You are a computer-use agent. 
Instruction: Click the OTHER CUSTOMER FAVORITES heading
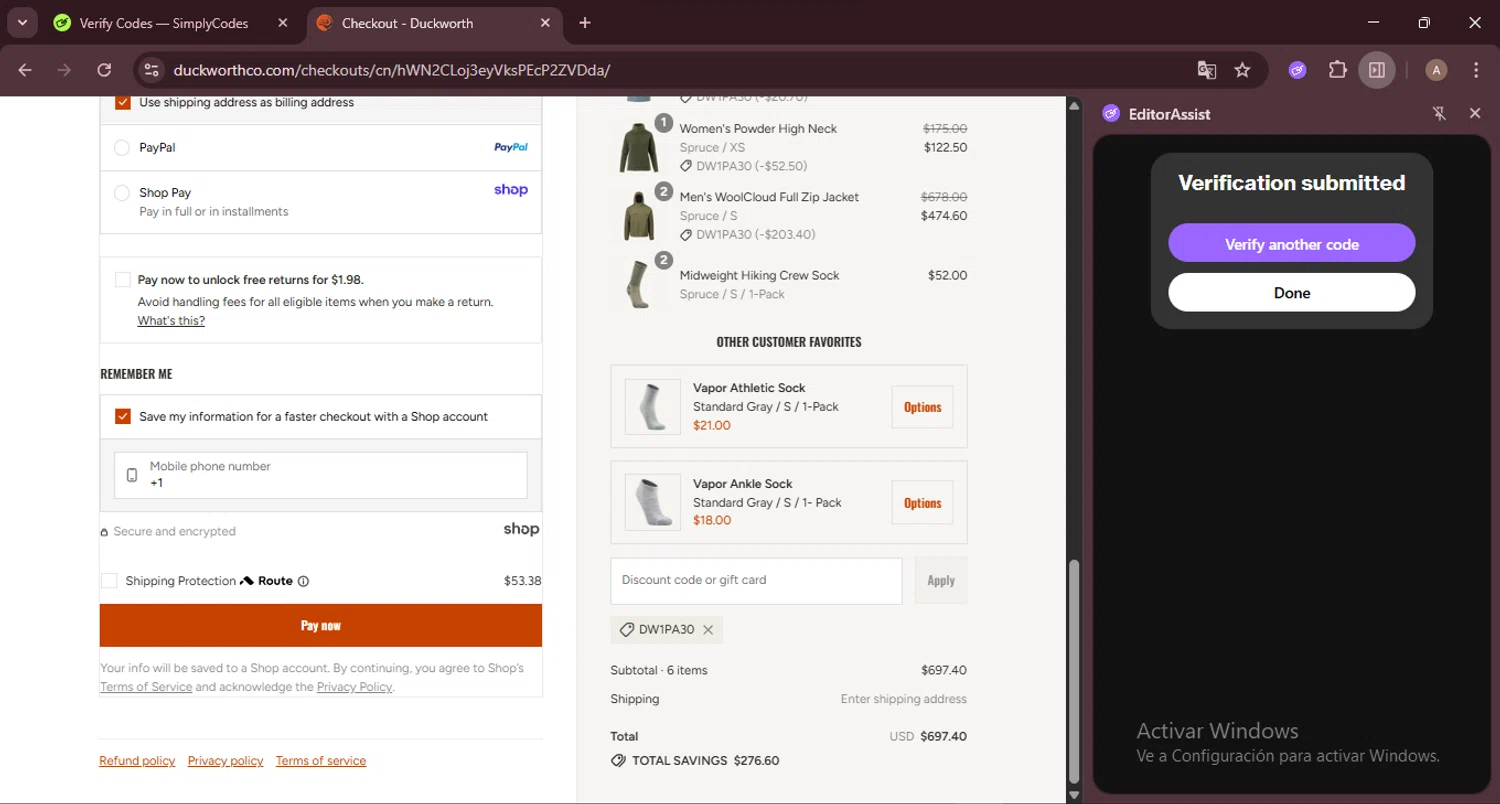pyautogui.click(x=789, y=342)
